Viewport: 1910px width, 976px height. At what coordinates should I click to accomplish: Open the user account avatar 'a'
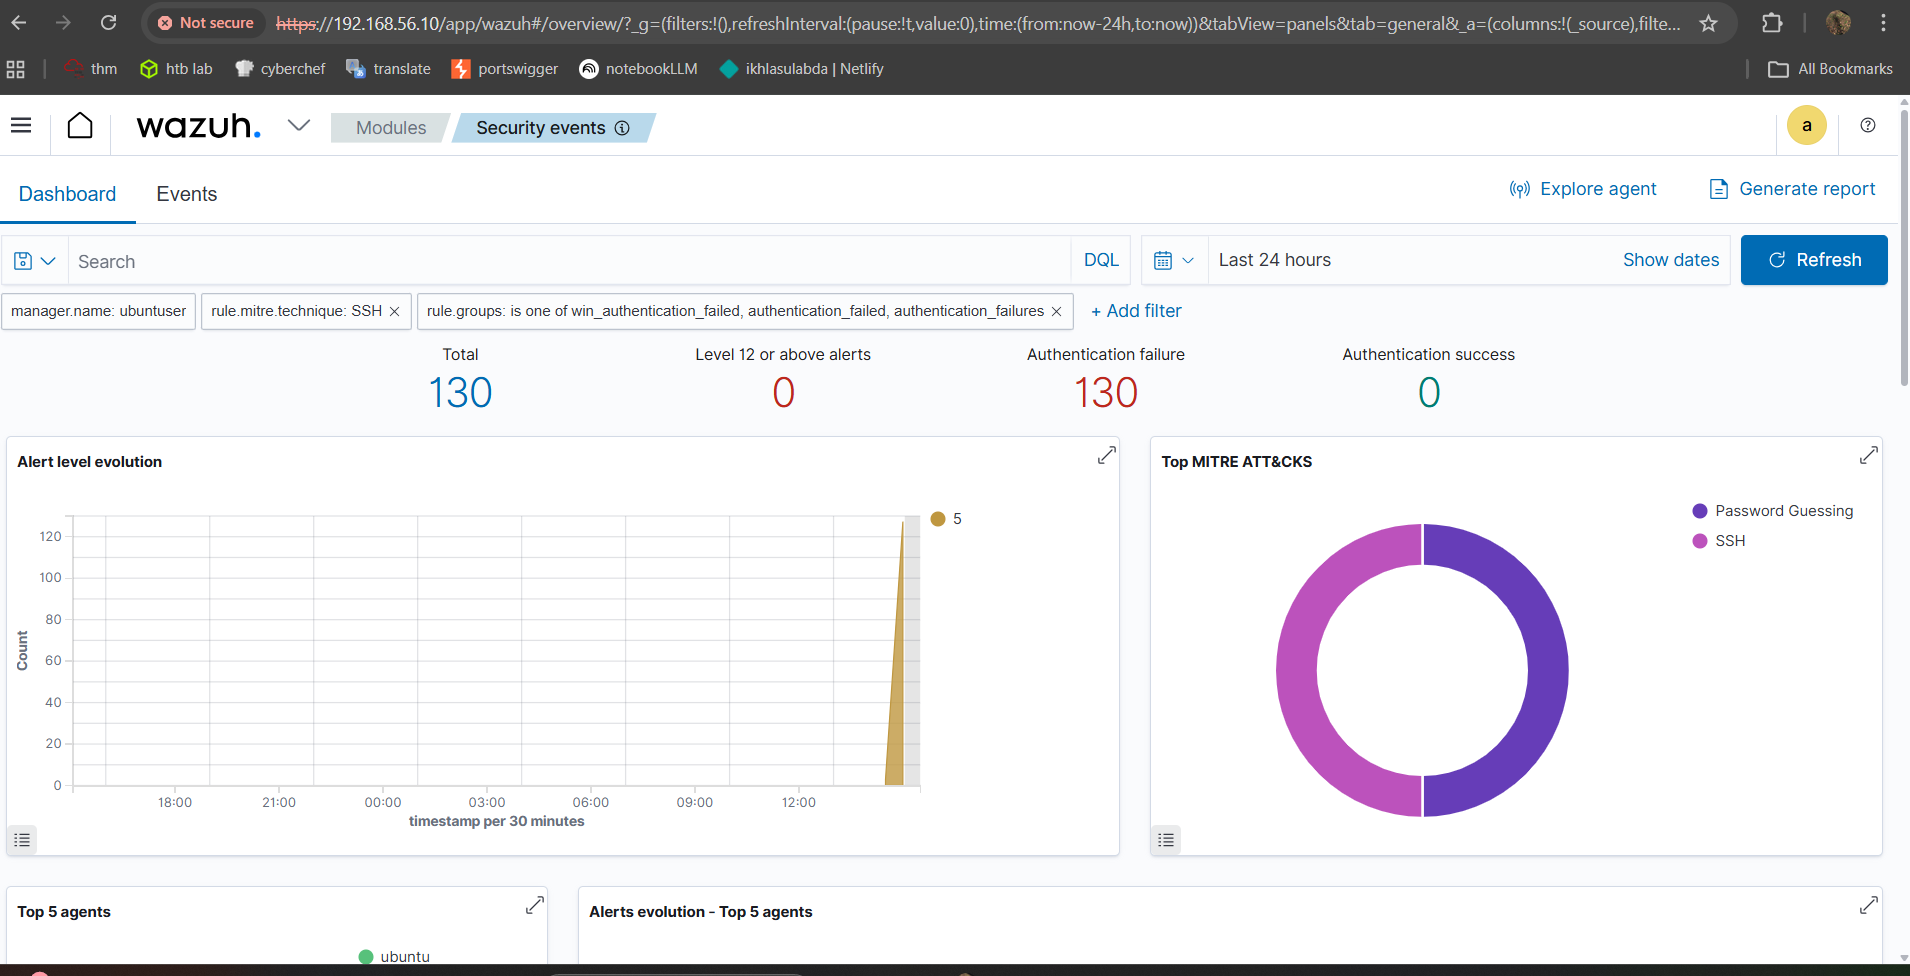(1806, 125)
